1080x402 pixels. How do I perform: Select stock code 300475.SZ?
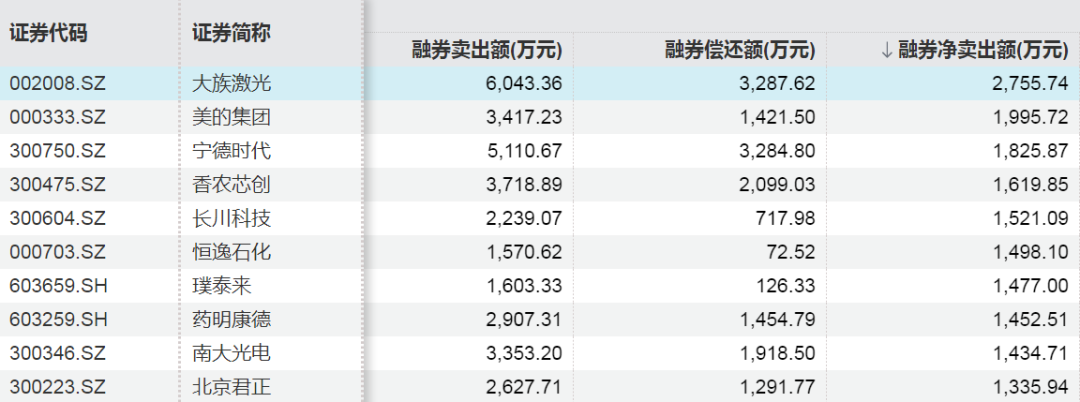click(57, 185)
